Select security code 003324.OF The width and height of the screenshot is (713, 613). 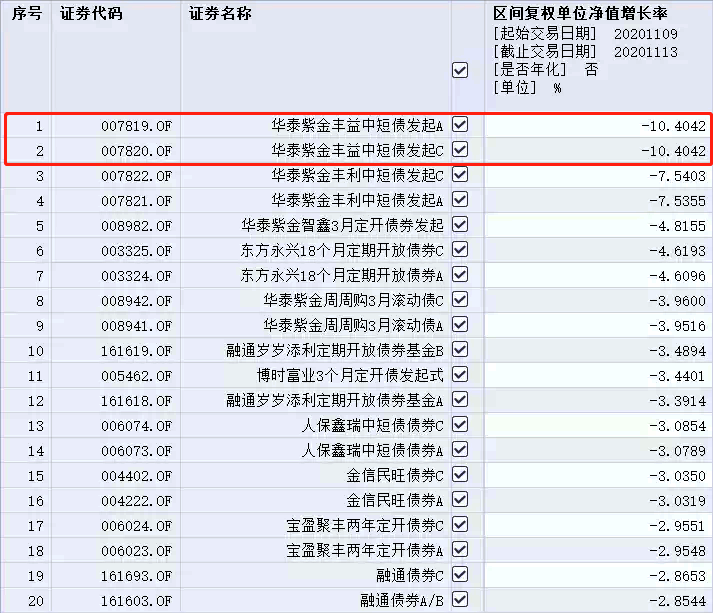click(x=136, y=276)
